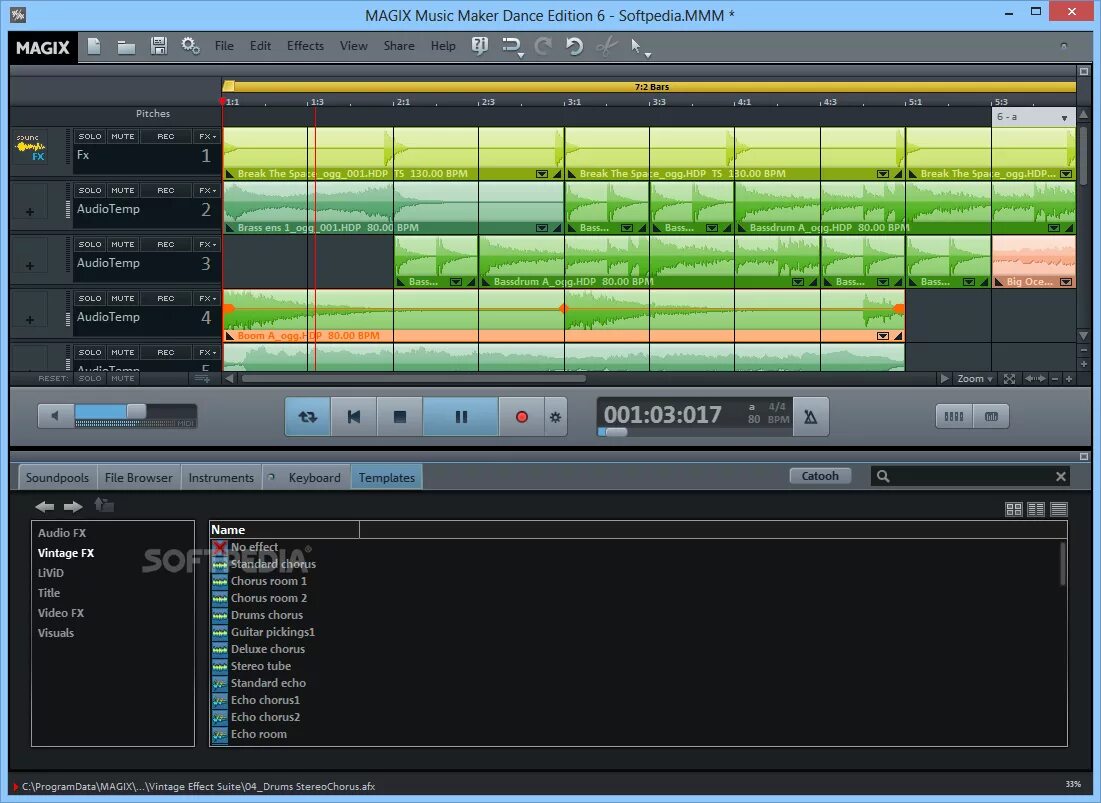Open FX dropdown on AudioTemp track 3
The image size is (1101, 803).
point(207,244)
